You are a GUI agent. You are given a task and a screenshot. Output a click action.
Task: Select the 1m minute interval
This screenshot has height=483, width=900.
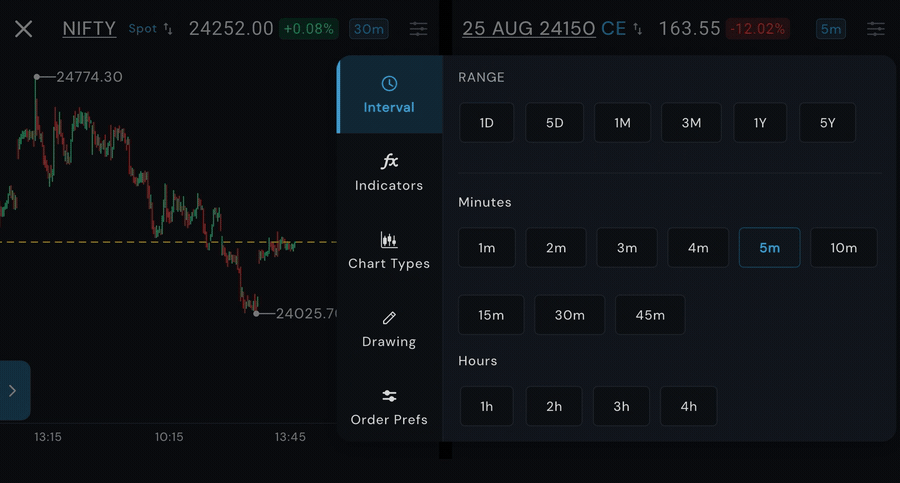487,248
